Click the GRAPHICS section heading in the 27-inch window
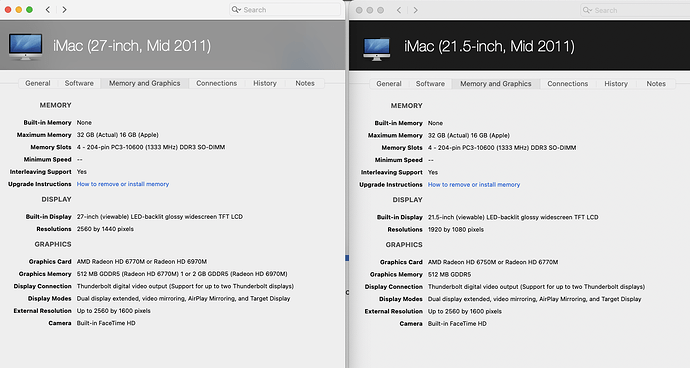 pos(53,244)
